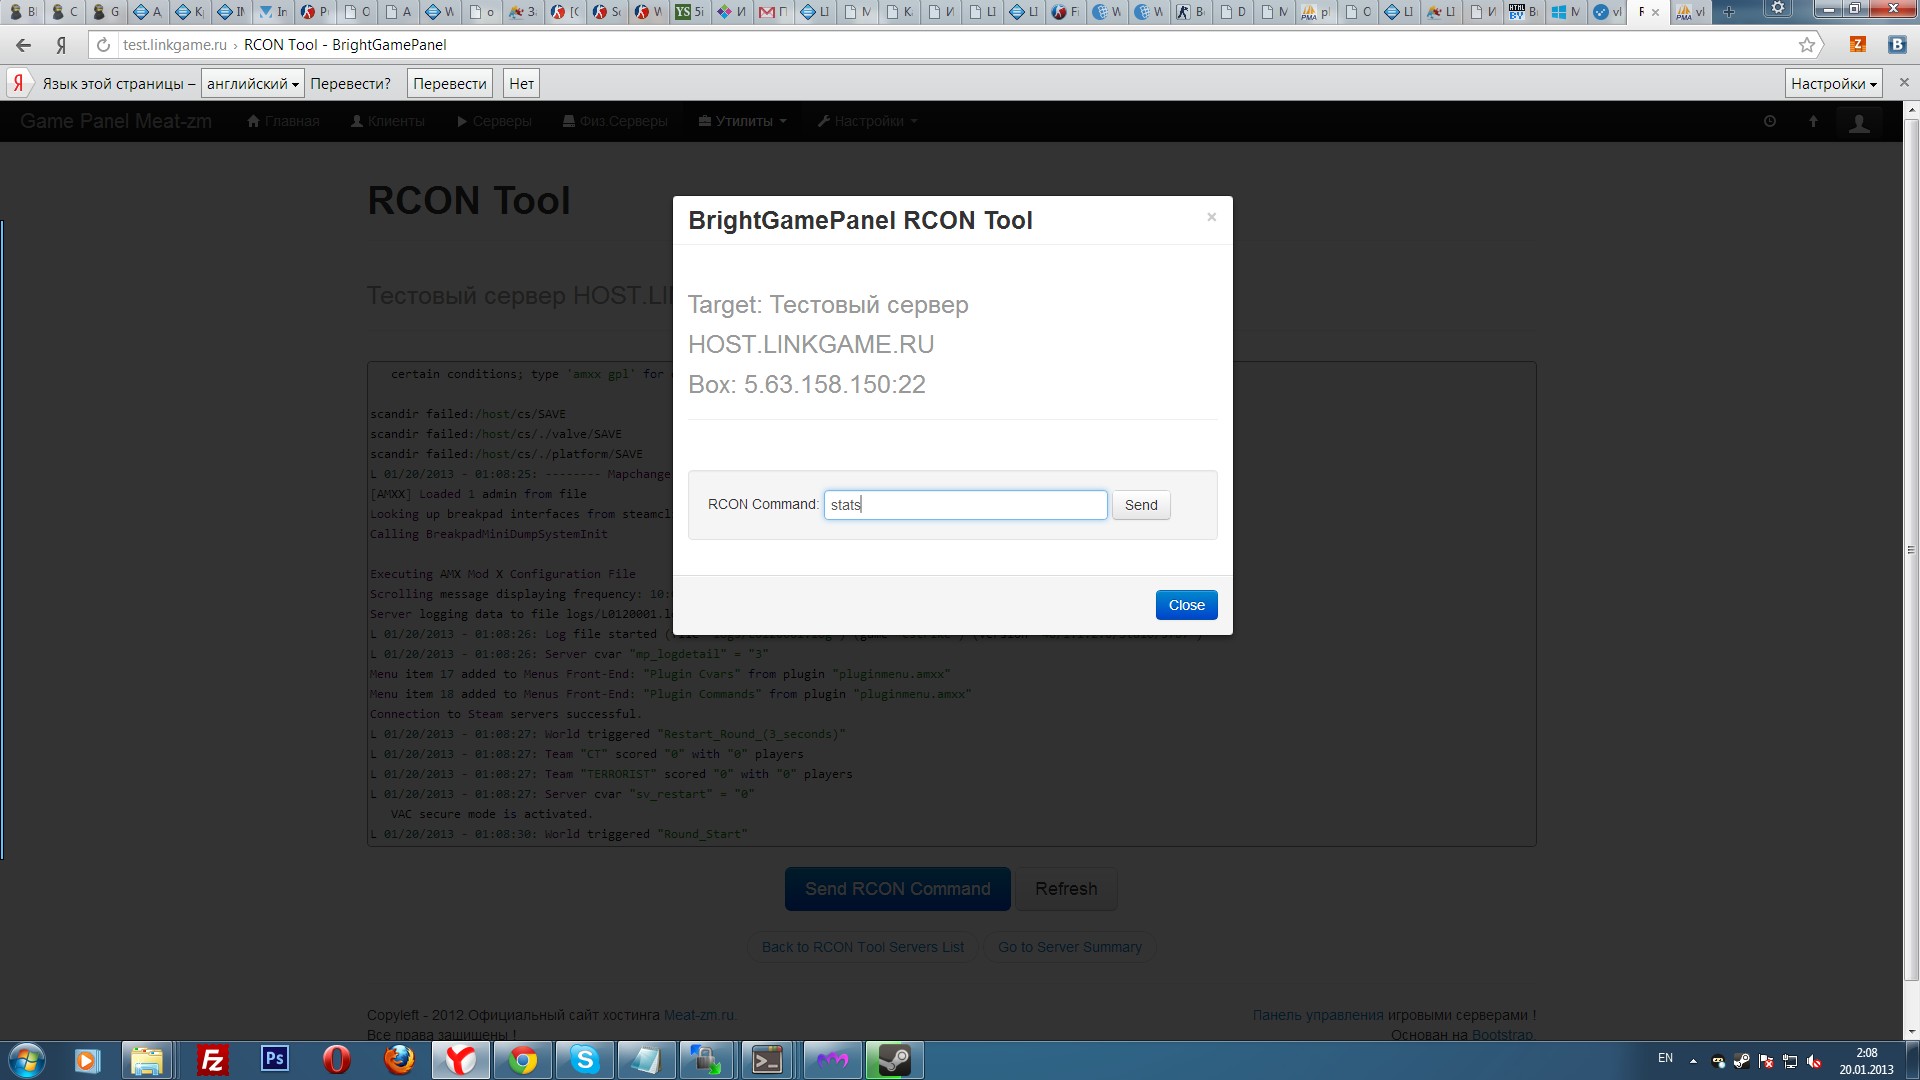The height and width of the screenshot is (1080, 1920).
Task: Close the RCON Tool dialog with the ×
Action: pyautogui.click(x=1211, y=217)
